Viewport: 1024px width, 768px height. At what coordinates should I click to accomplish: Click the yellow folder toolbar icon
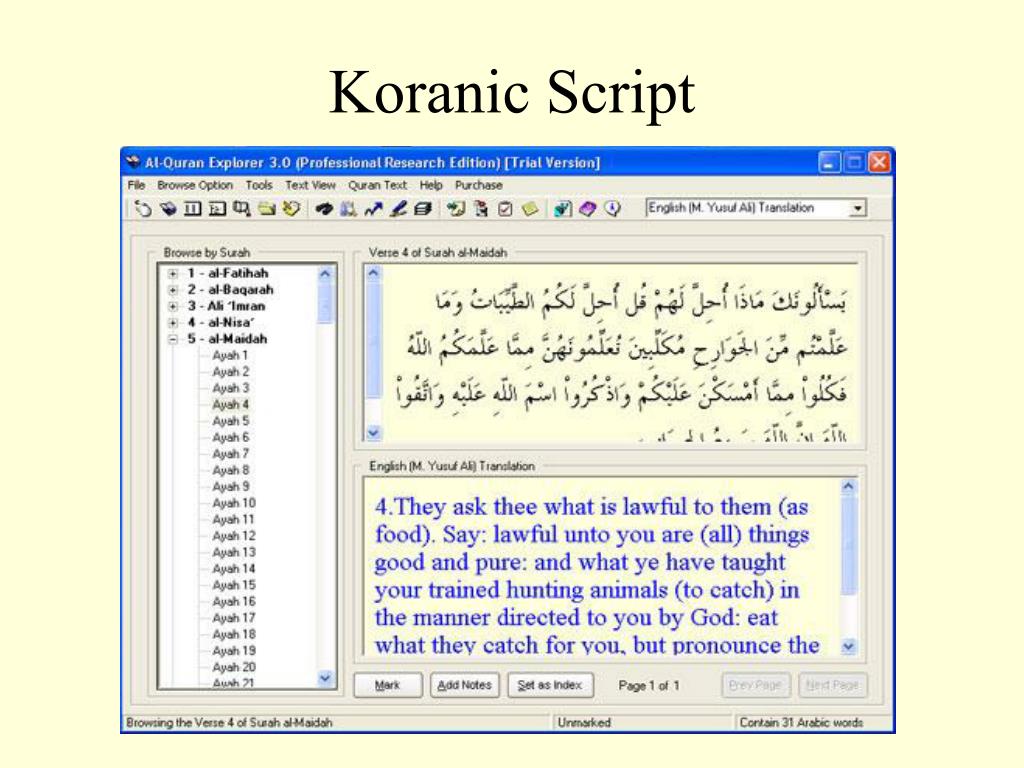(x=266, y=209)
